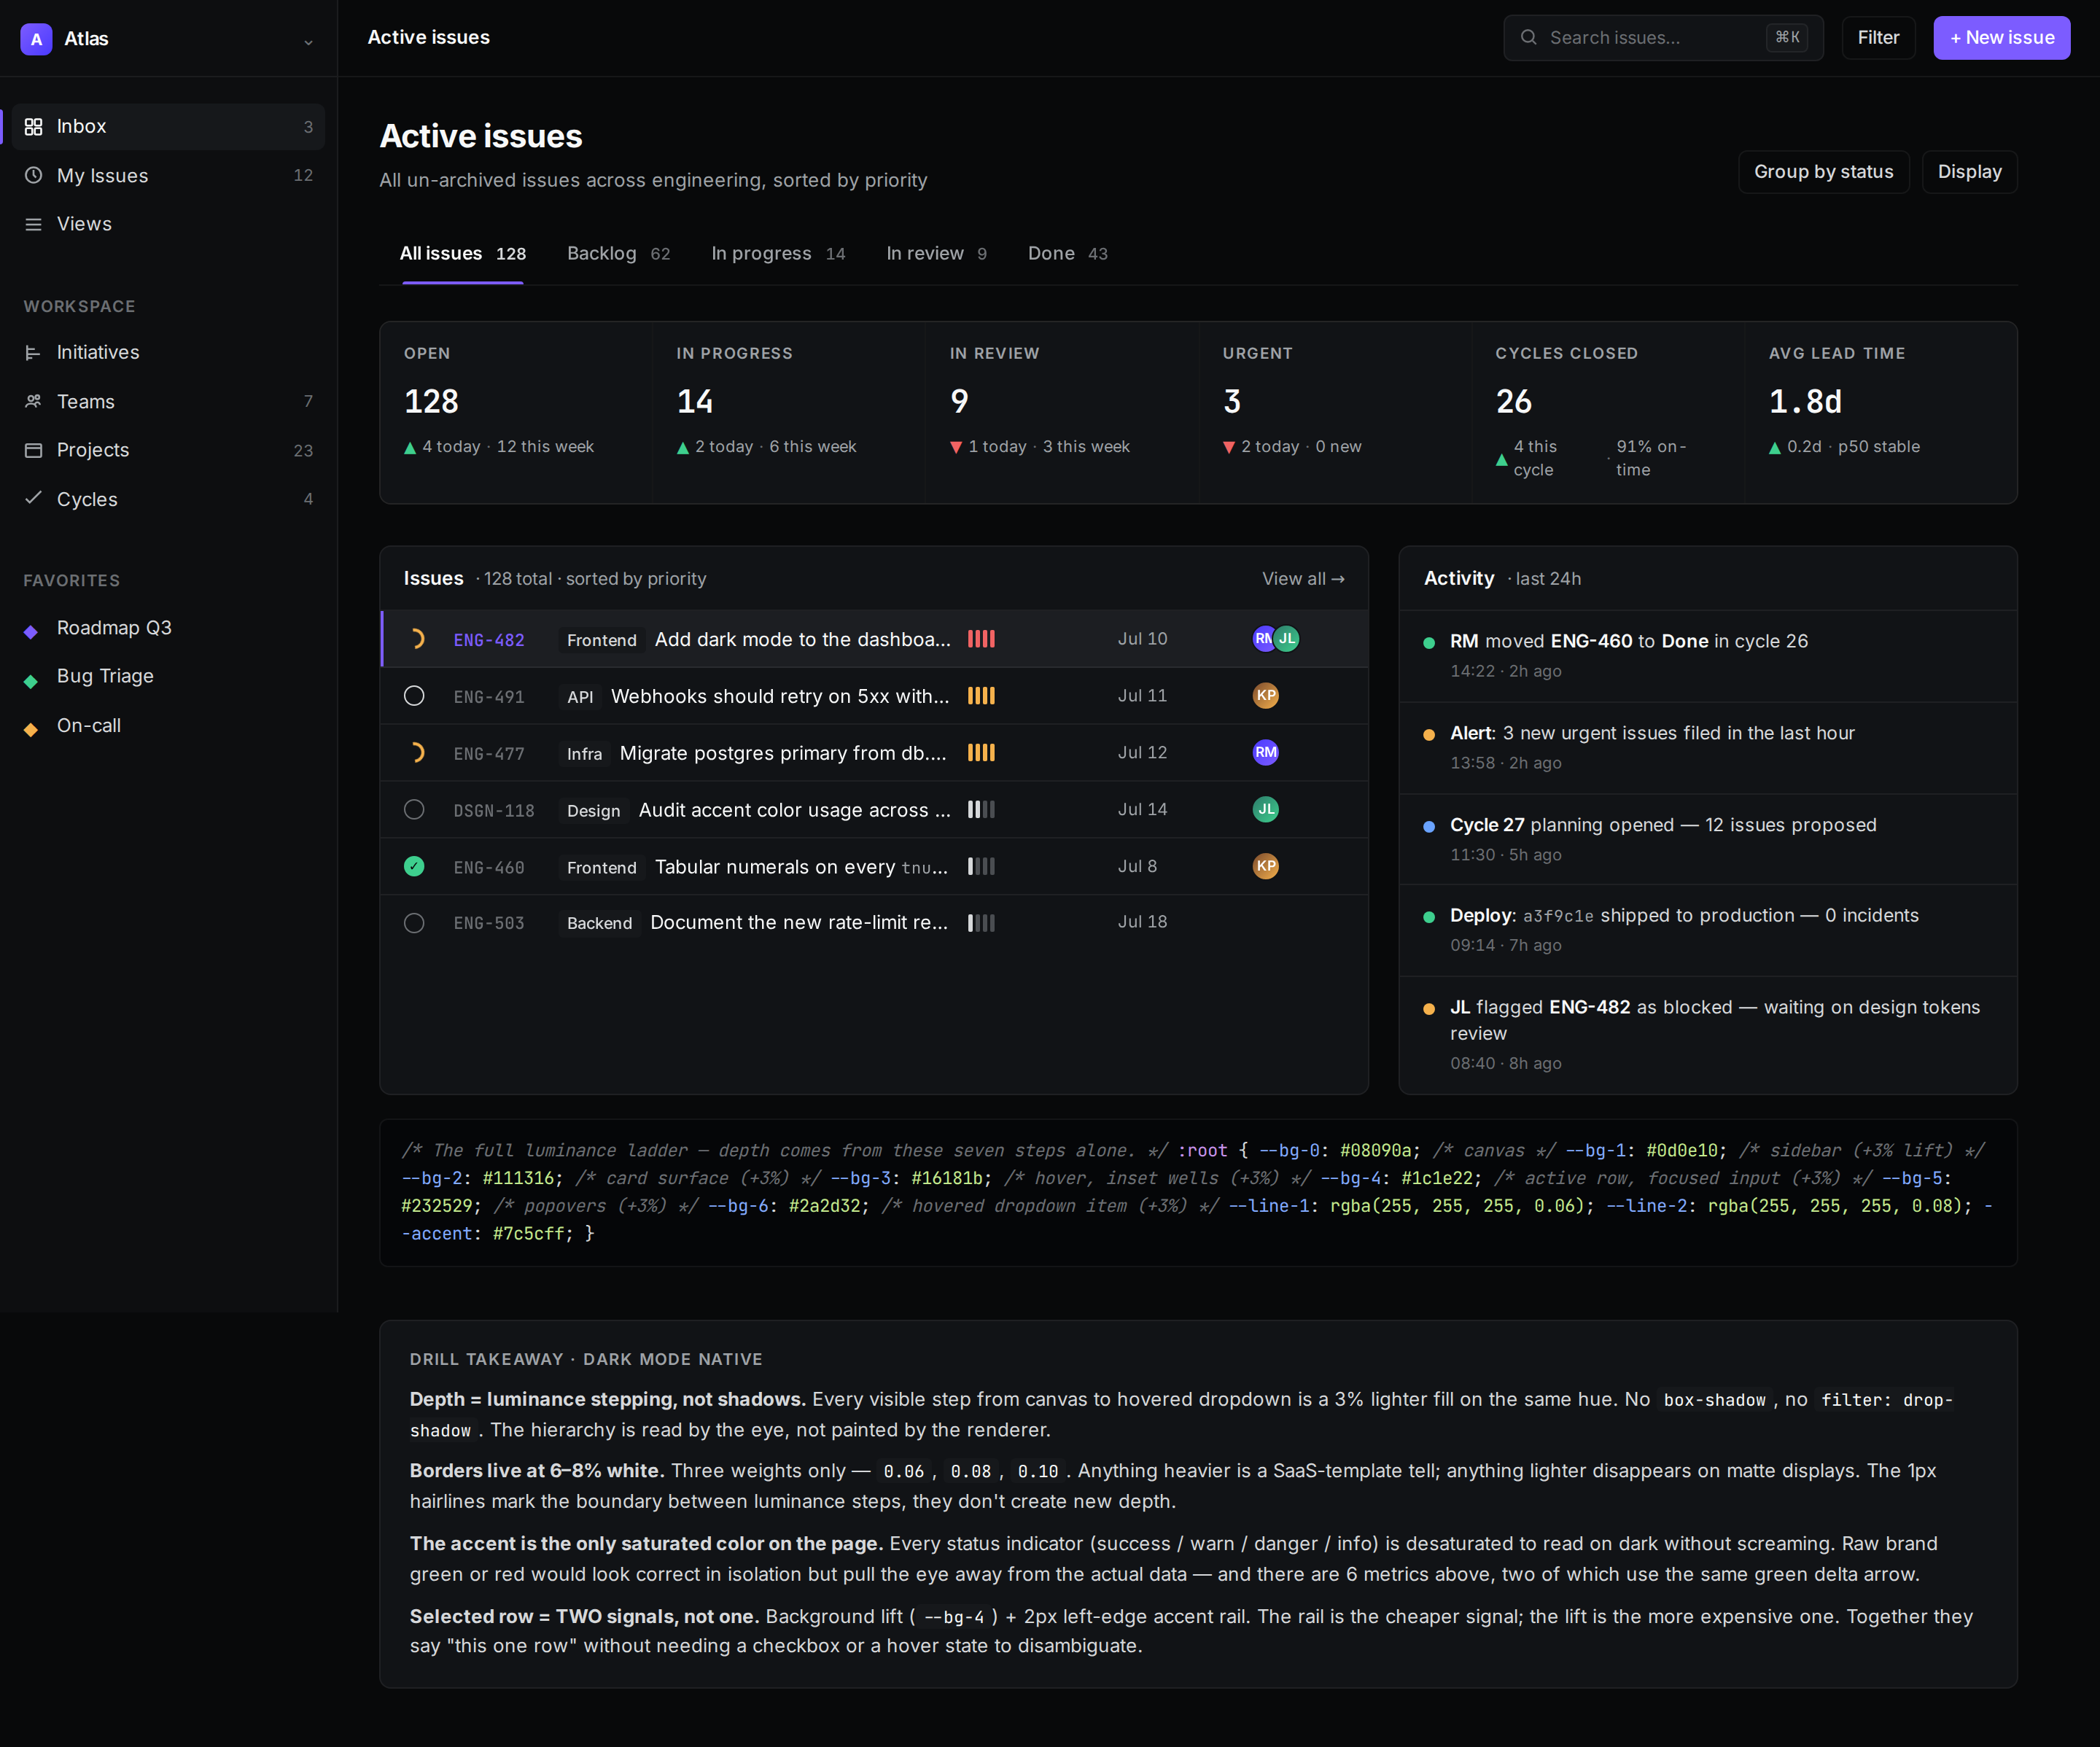Click the KP avatar on ENG-491
The width and height of the screenshot is (2100, 1747).
pyautogui.click(x=1266, y=696)
